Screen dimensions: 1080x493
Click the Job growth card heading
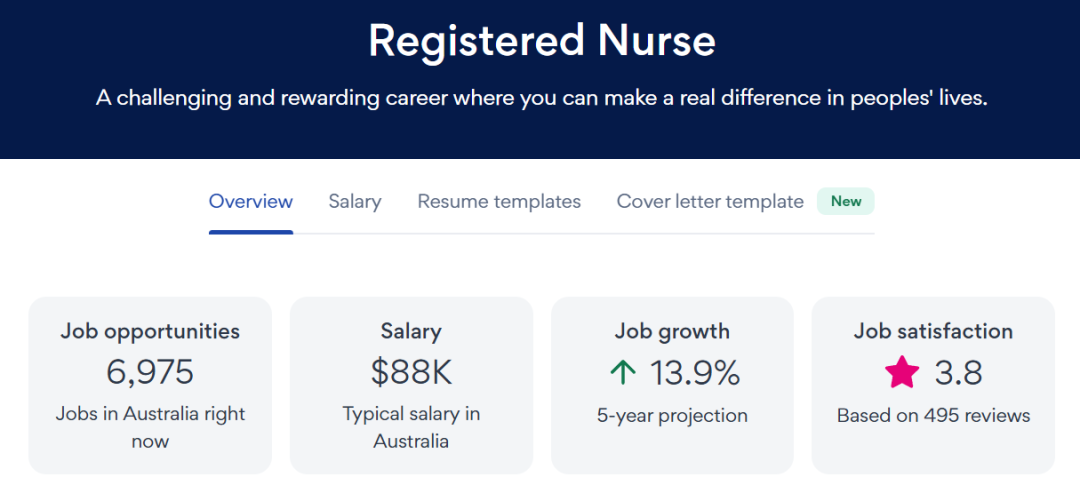672,331
